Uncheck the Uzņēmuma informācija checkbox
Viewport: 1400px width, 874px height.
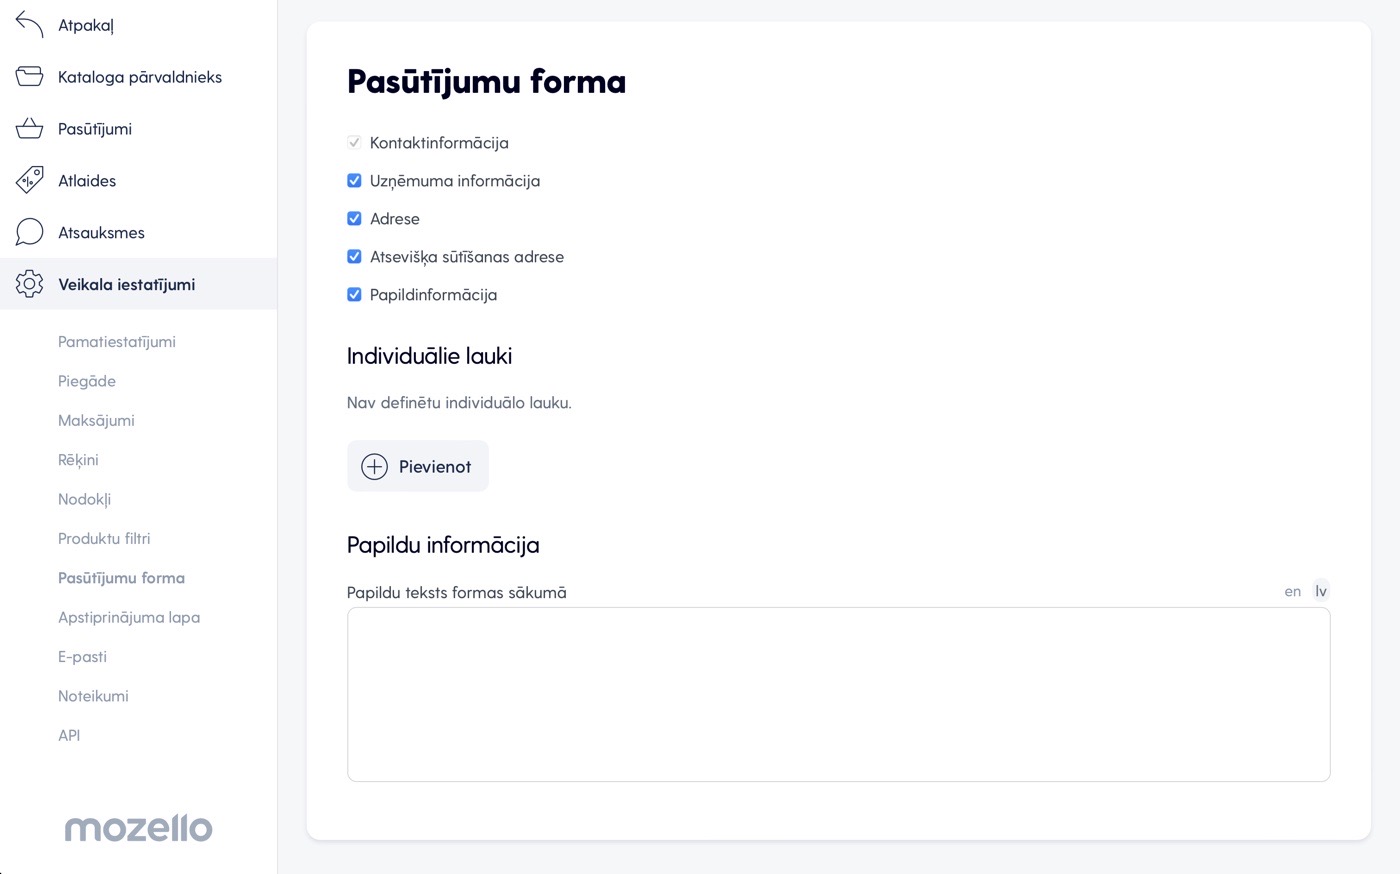354,181
